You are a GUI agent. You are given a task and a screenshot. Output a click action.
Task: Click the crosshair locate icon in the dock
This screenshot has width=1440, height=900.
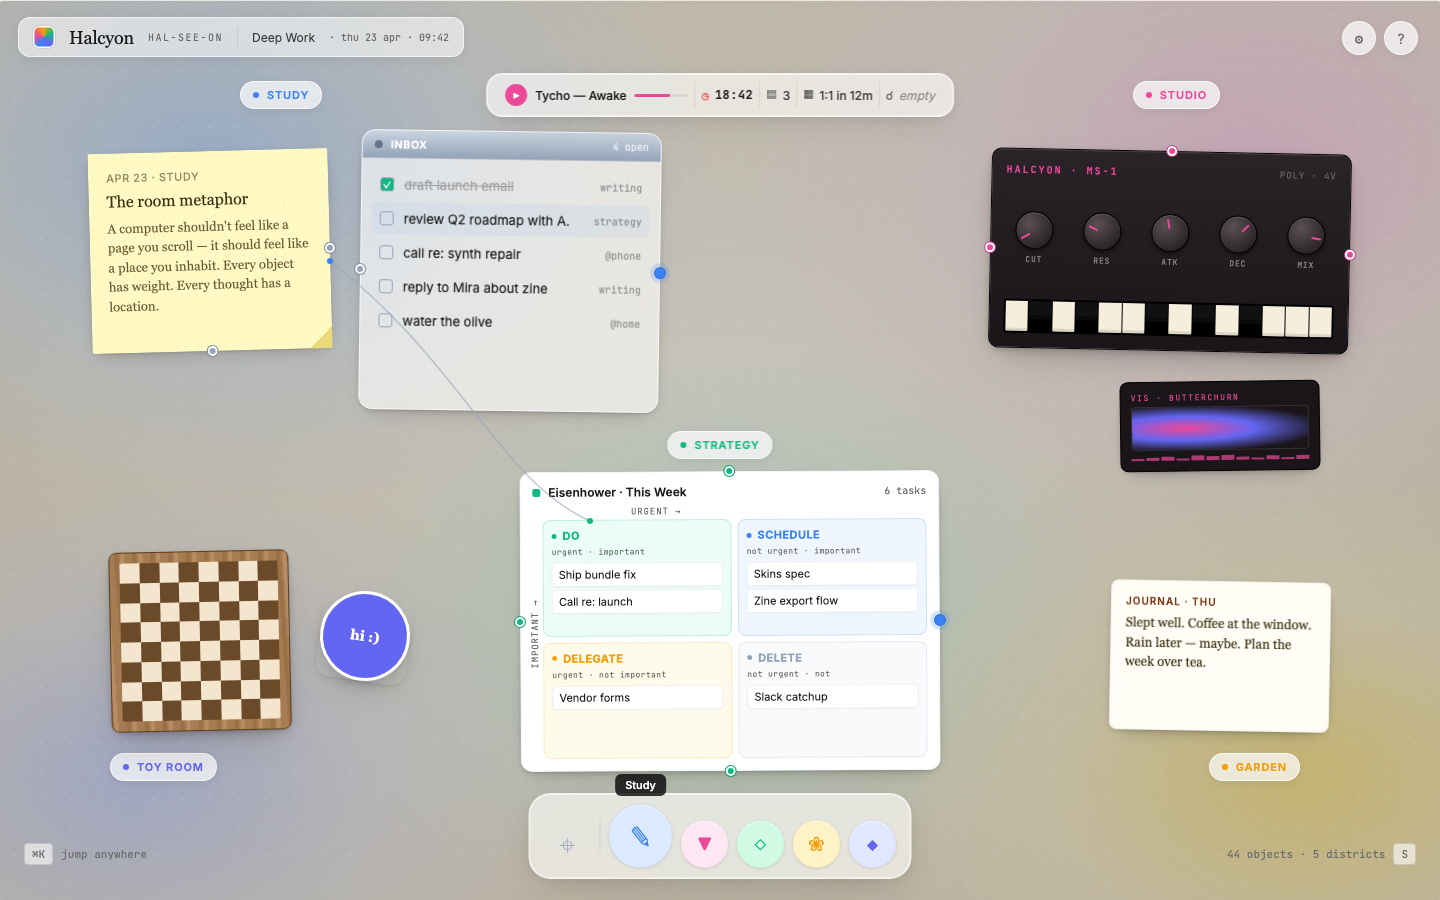pyautogui.click(x=567, y=845)
